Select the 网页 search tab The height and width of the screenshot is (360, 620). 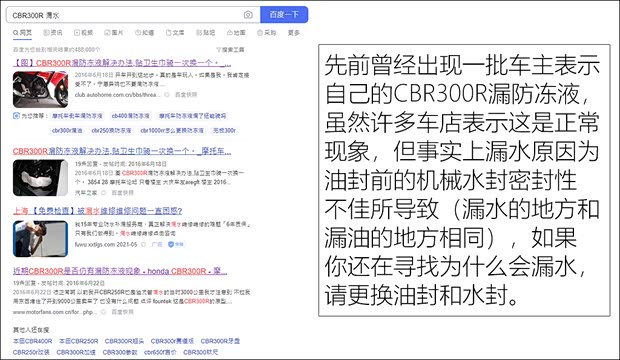(22, 33)
